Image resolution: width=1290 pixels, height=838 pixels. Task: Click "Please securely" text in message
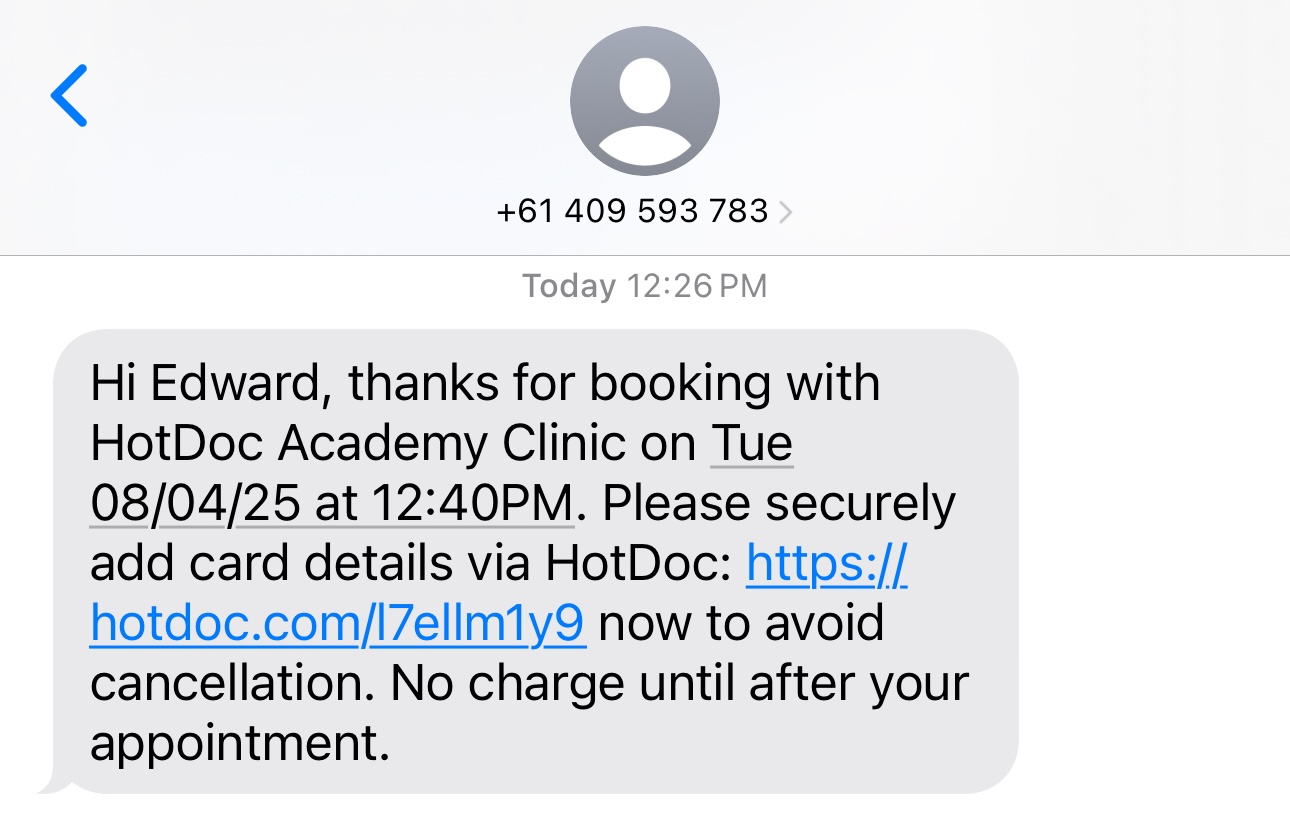(779, 504)
